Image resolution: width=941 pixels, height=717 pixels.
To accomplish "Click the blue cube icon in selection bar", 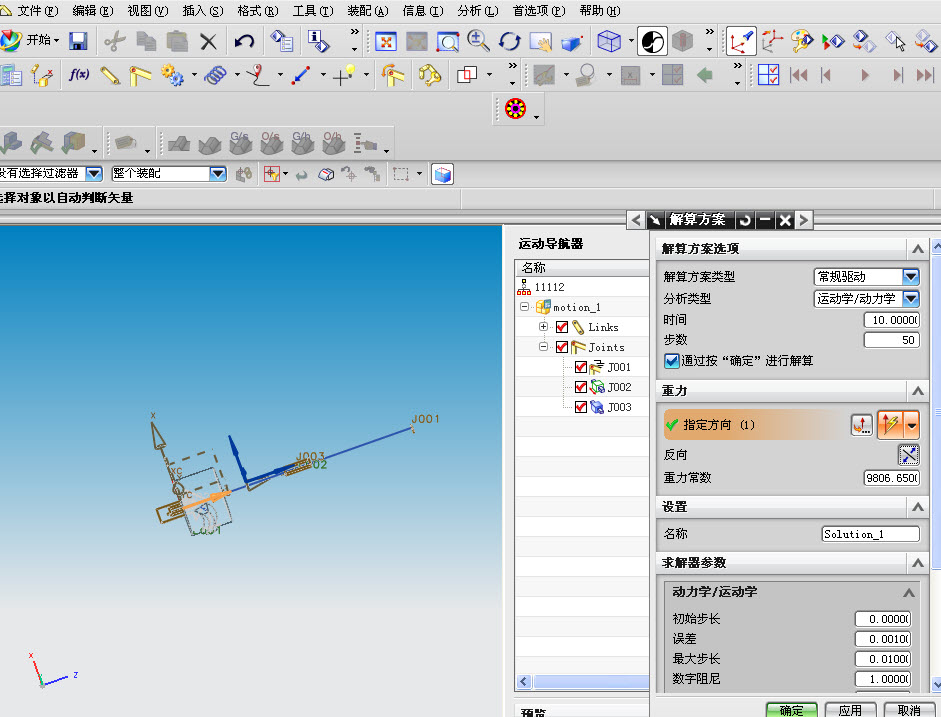I will tap(442, 174).
